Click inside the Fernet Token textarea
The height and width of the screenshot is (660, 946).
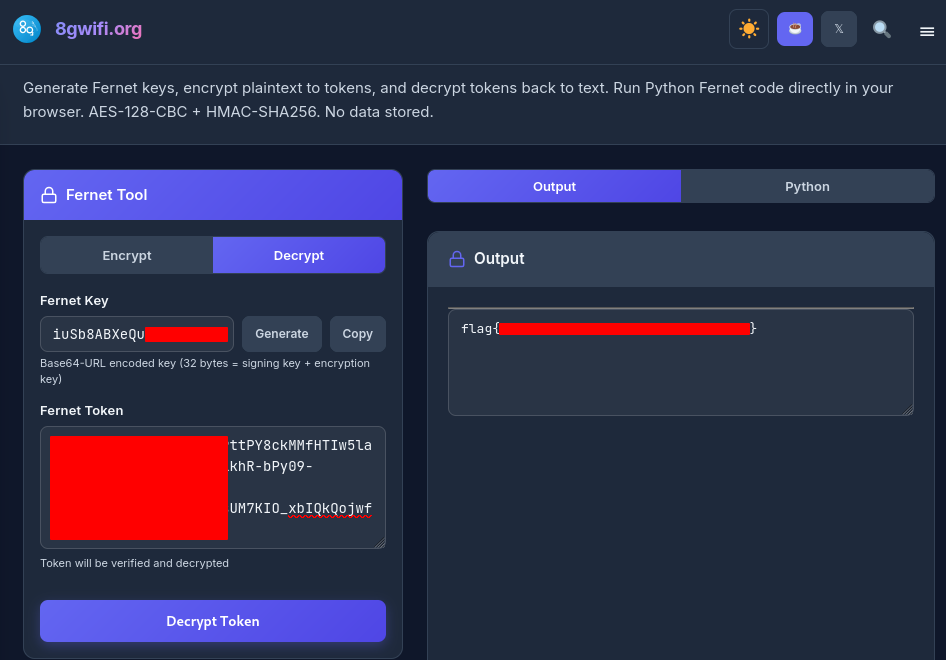click(x=213, y=487)
